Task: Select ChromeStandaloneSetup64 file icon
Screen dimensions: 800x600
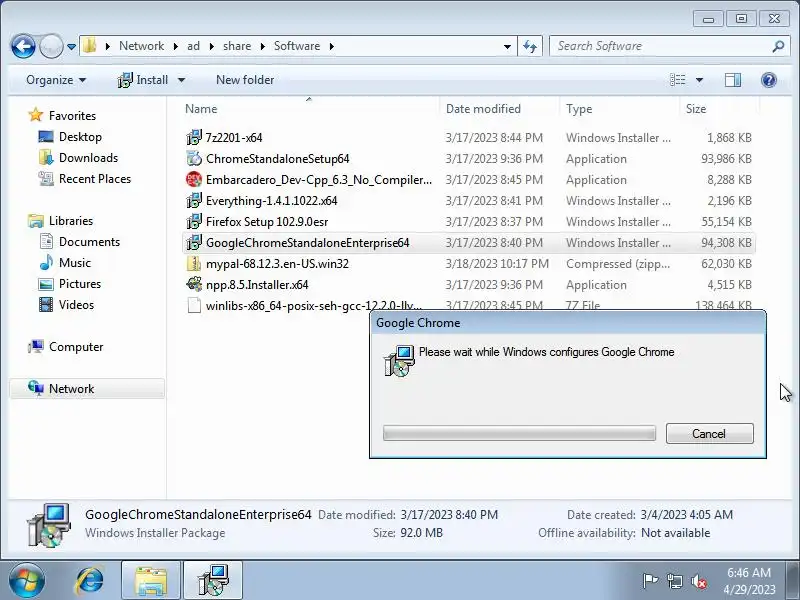Action: (194, 159)
